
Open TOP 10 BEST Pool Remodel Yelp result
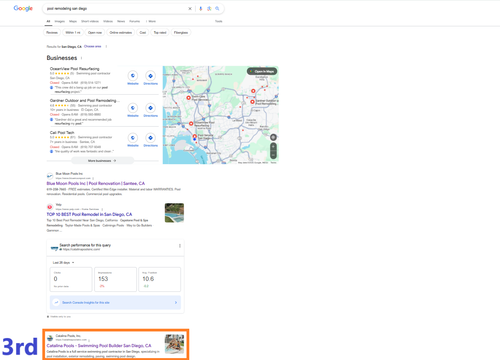click(x=89, y=214)
